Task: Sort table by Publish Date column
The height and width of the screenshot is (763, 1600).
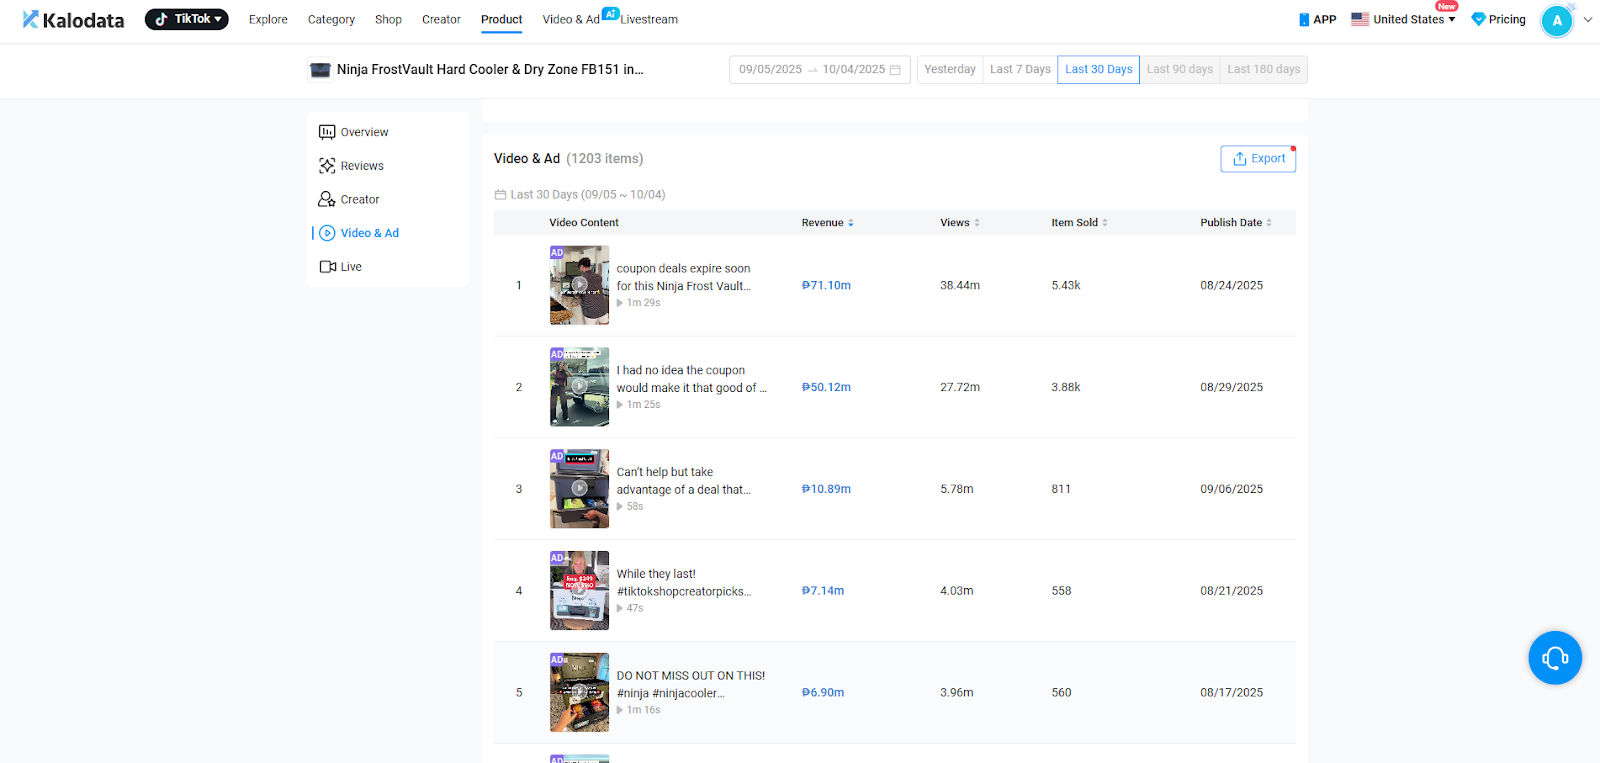Action: (1236, 223)
